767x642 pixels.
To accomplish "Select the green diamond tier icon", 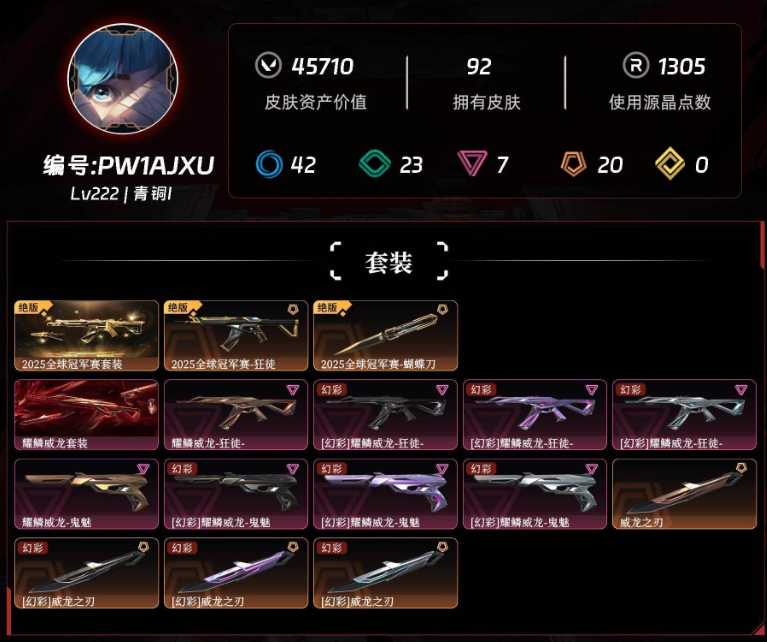I will (x=375, y=164).
